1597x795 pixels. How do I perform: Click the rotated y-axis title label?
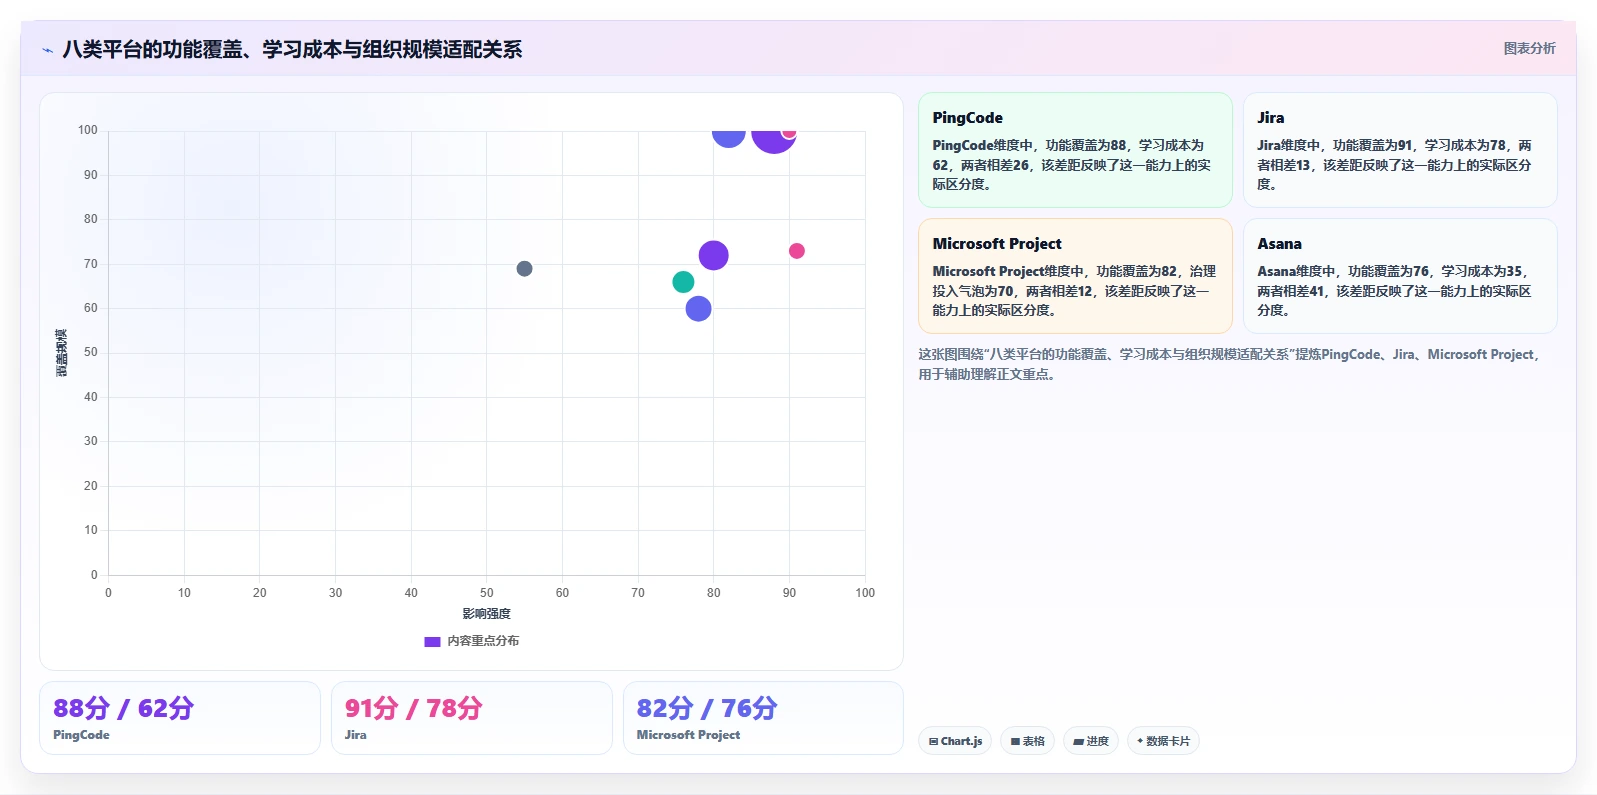coord(61,353)
